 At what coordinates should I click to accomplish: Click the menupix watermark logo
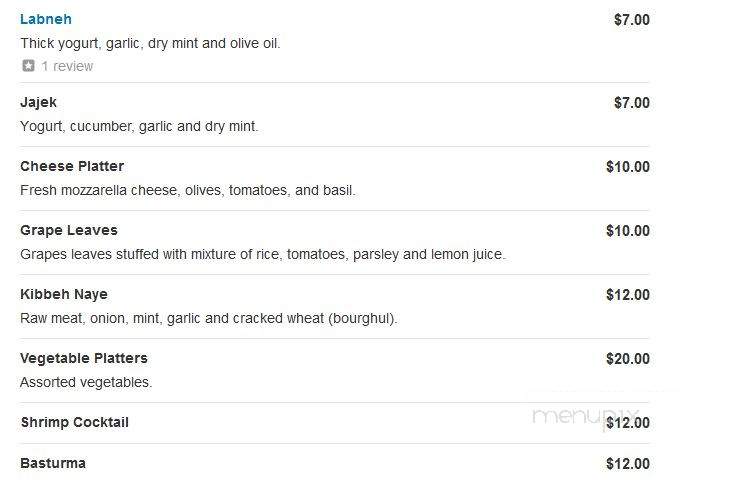[585, 417]
